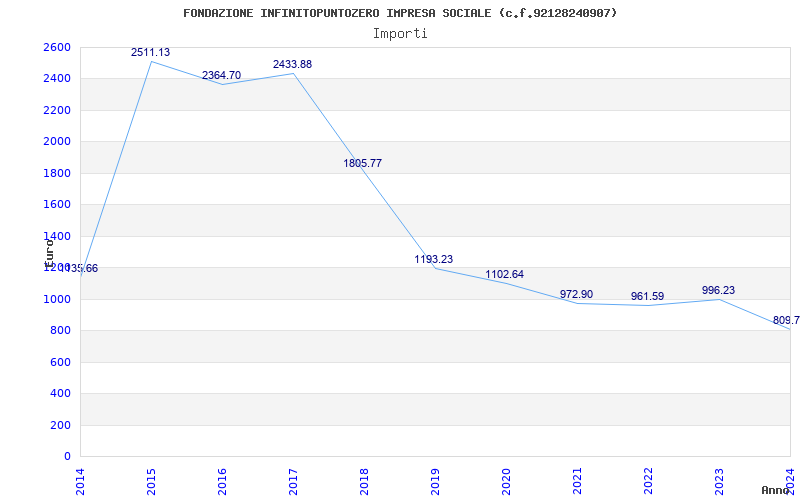Image resolution: width=800 pixels, height=500 pixels.
Task: Select the 1805.77 data label
Action: (362, 163)
